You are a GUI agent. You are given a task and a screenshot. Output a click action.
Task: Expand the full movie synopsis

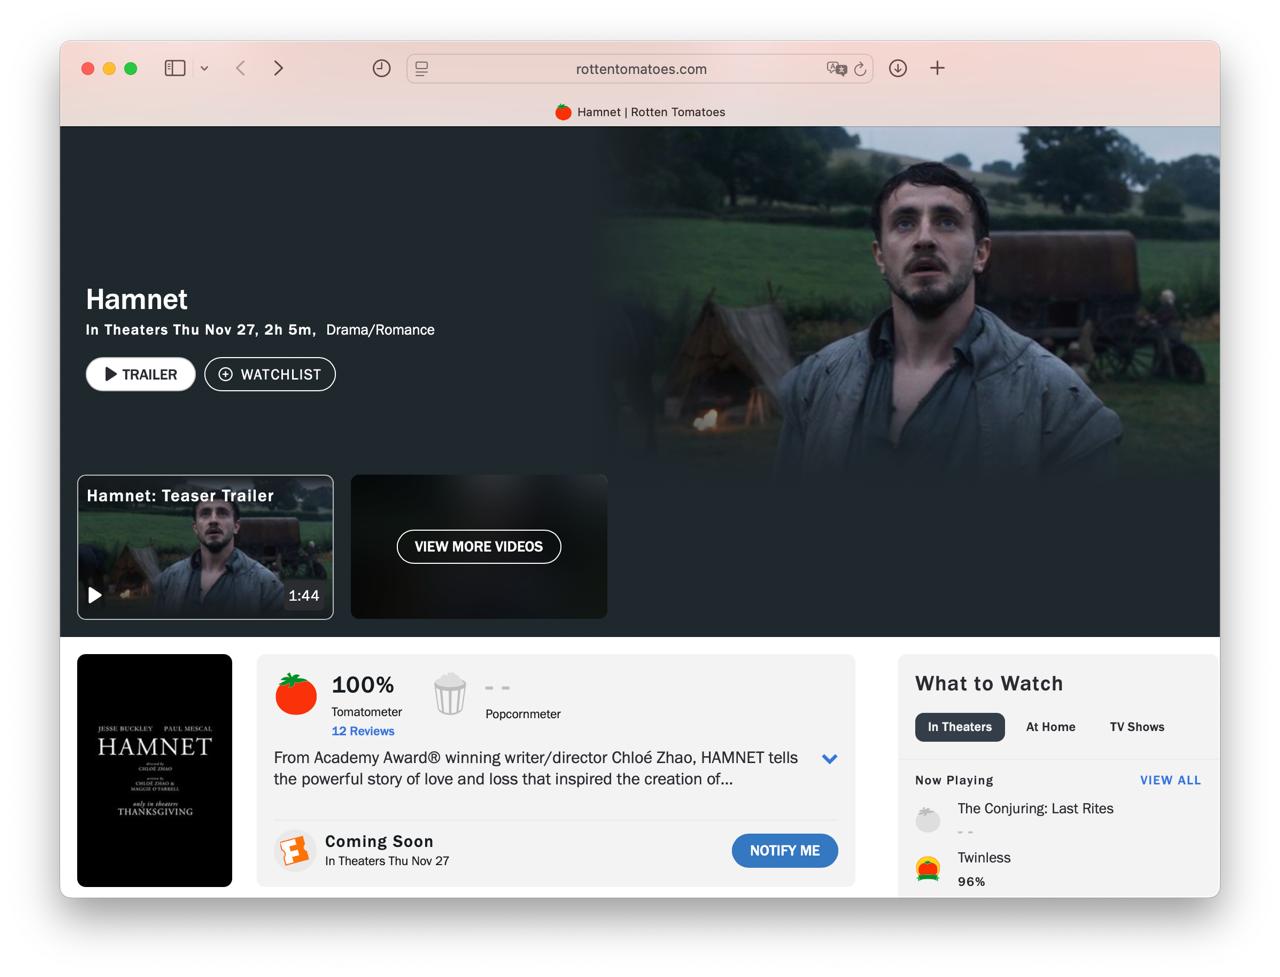[x=829, y=759]
